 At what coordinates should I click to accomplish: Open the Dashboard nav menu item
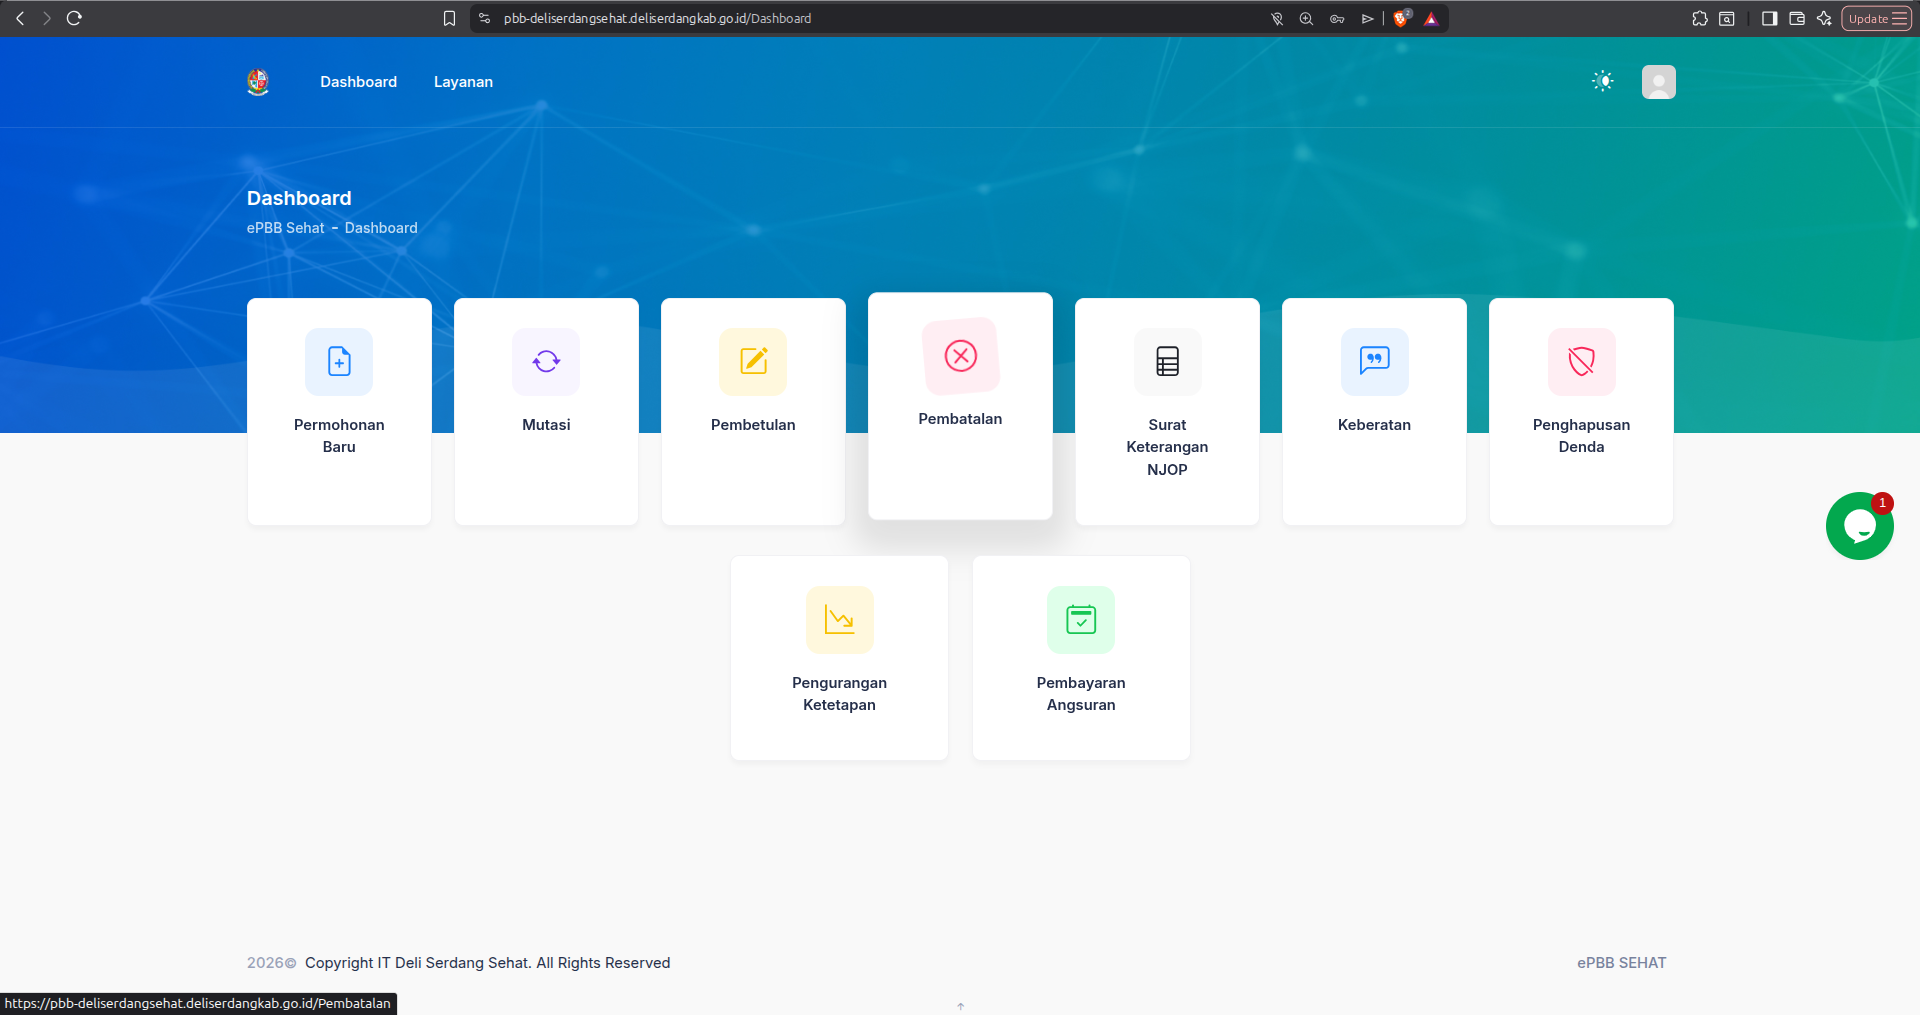(359, 82)
